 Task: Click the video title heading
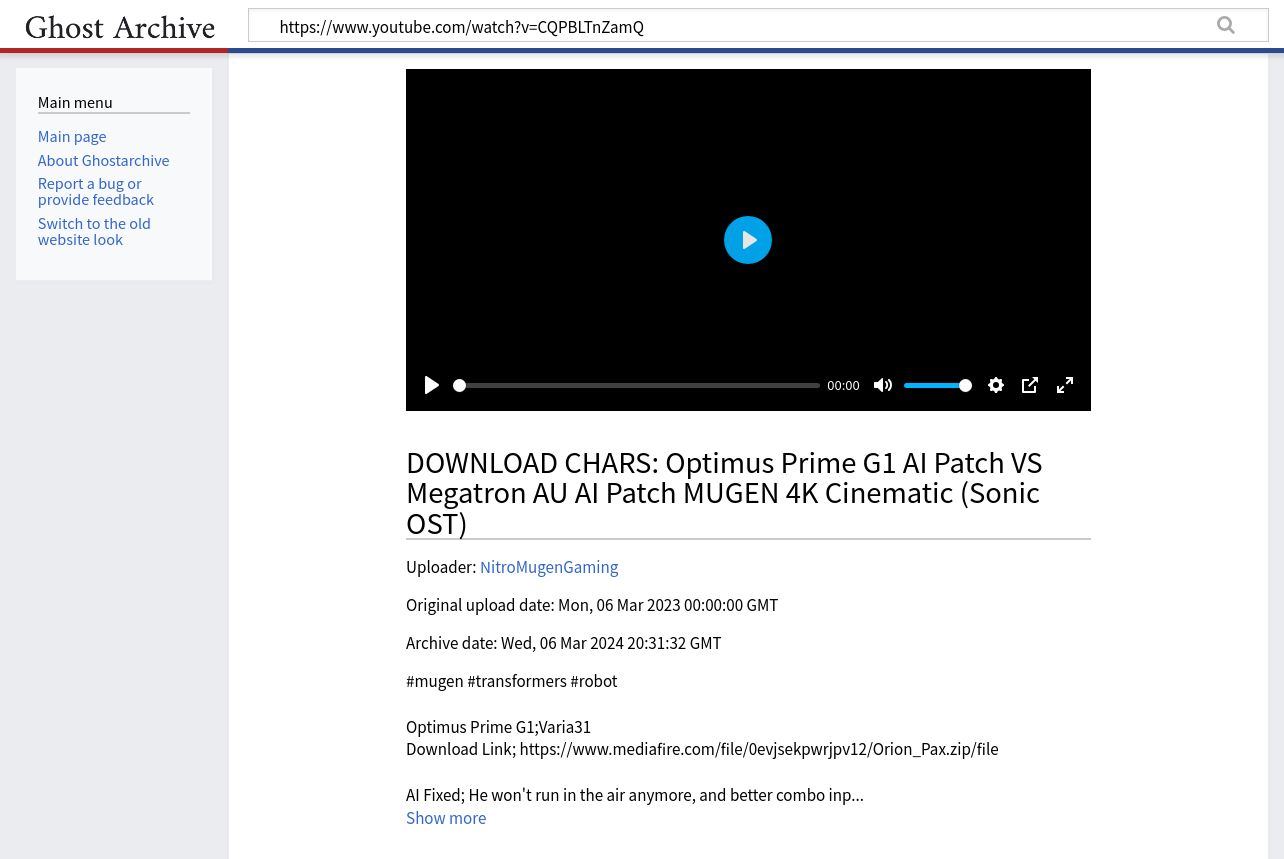click(748, 493)
